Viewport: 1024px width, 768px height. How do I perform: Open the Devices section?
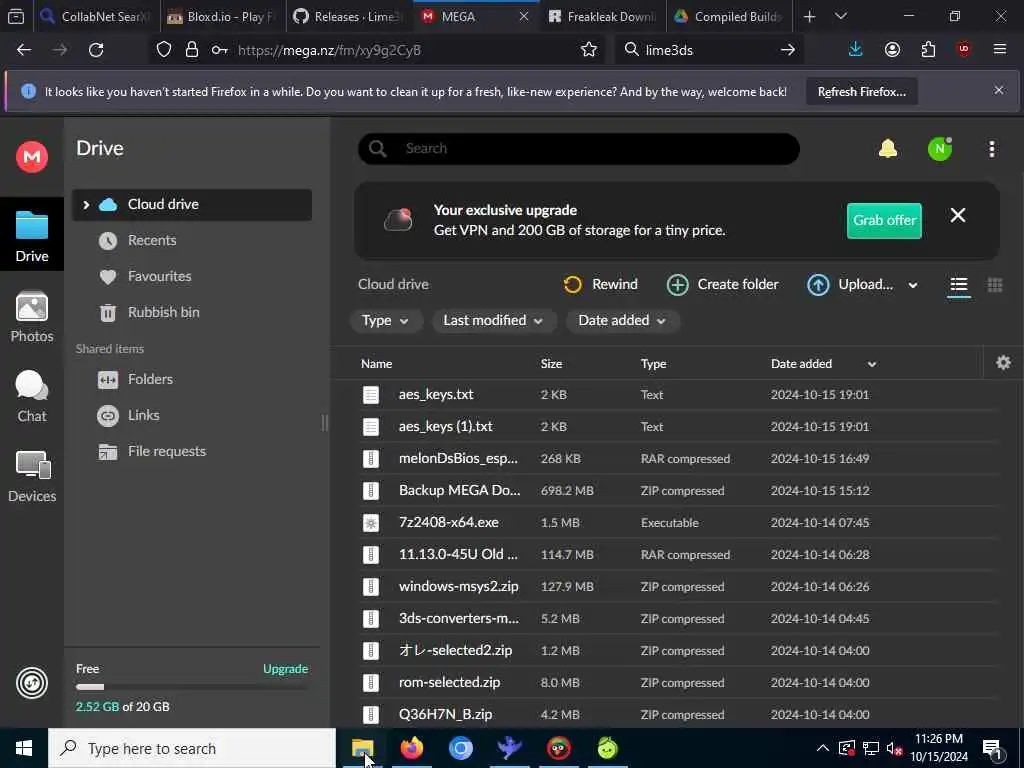click(31, 477)
